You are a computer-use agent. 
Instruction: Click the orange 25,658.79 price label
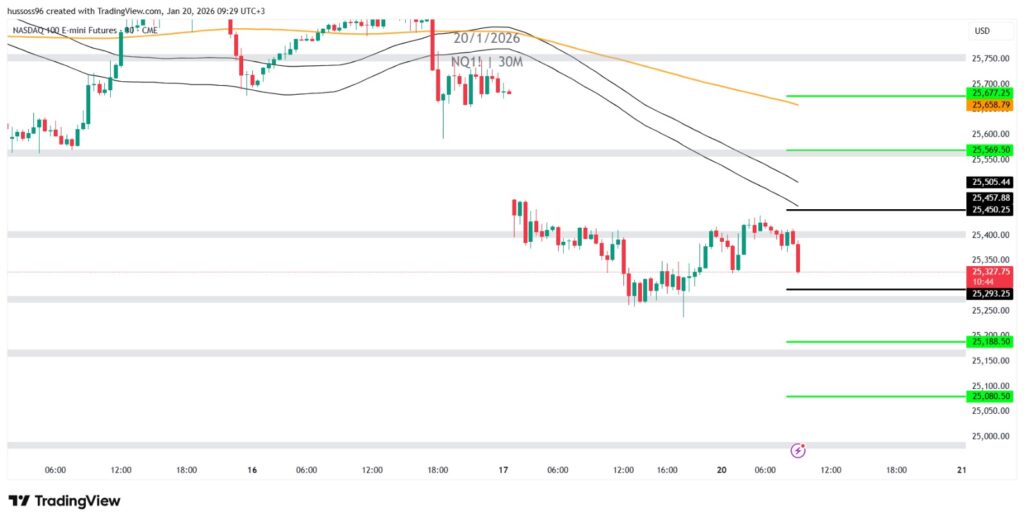point(990,104)
